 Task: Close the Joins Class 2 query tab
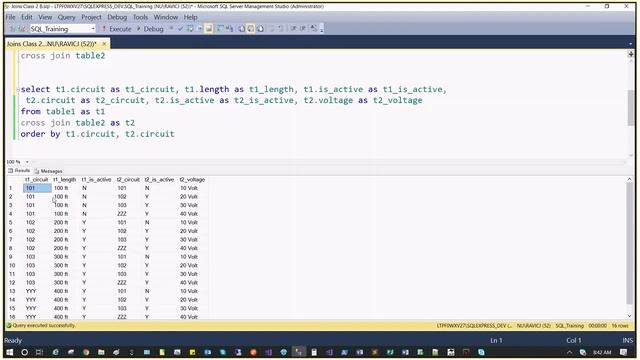pyautogui.click(x=104, y=44)
